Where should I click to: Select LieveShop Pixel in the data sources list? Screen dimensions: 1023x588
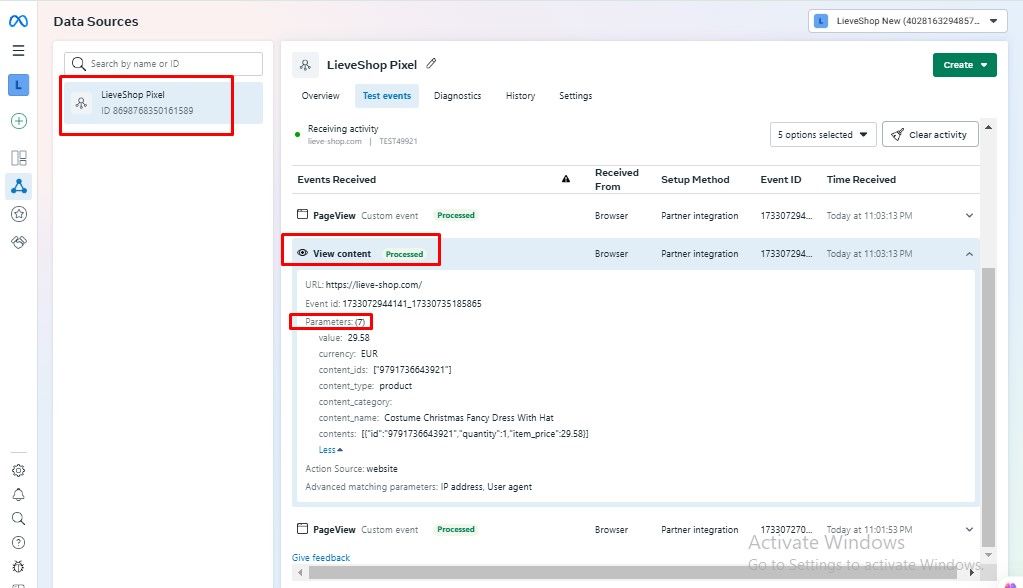tap(163, 102)
